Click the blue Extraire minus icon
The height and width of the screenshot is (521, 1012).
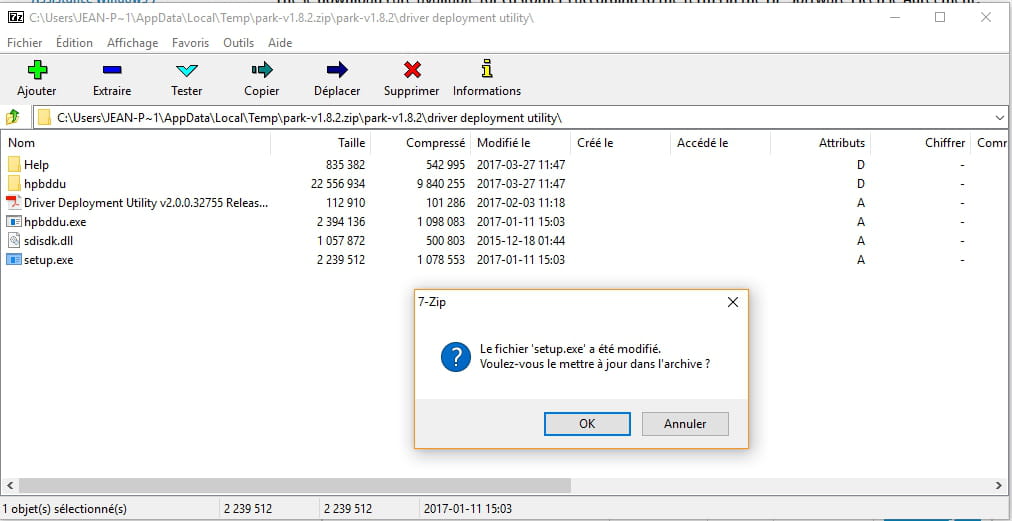point(112,70)
